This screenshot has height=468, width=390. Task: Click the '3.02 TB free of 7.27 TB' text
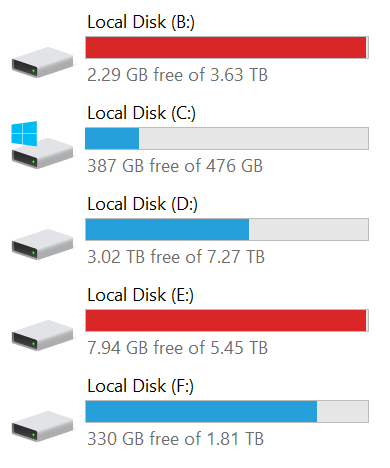click(176, 257)
